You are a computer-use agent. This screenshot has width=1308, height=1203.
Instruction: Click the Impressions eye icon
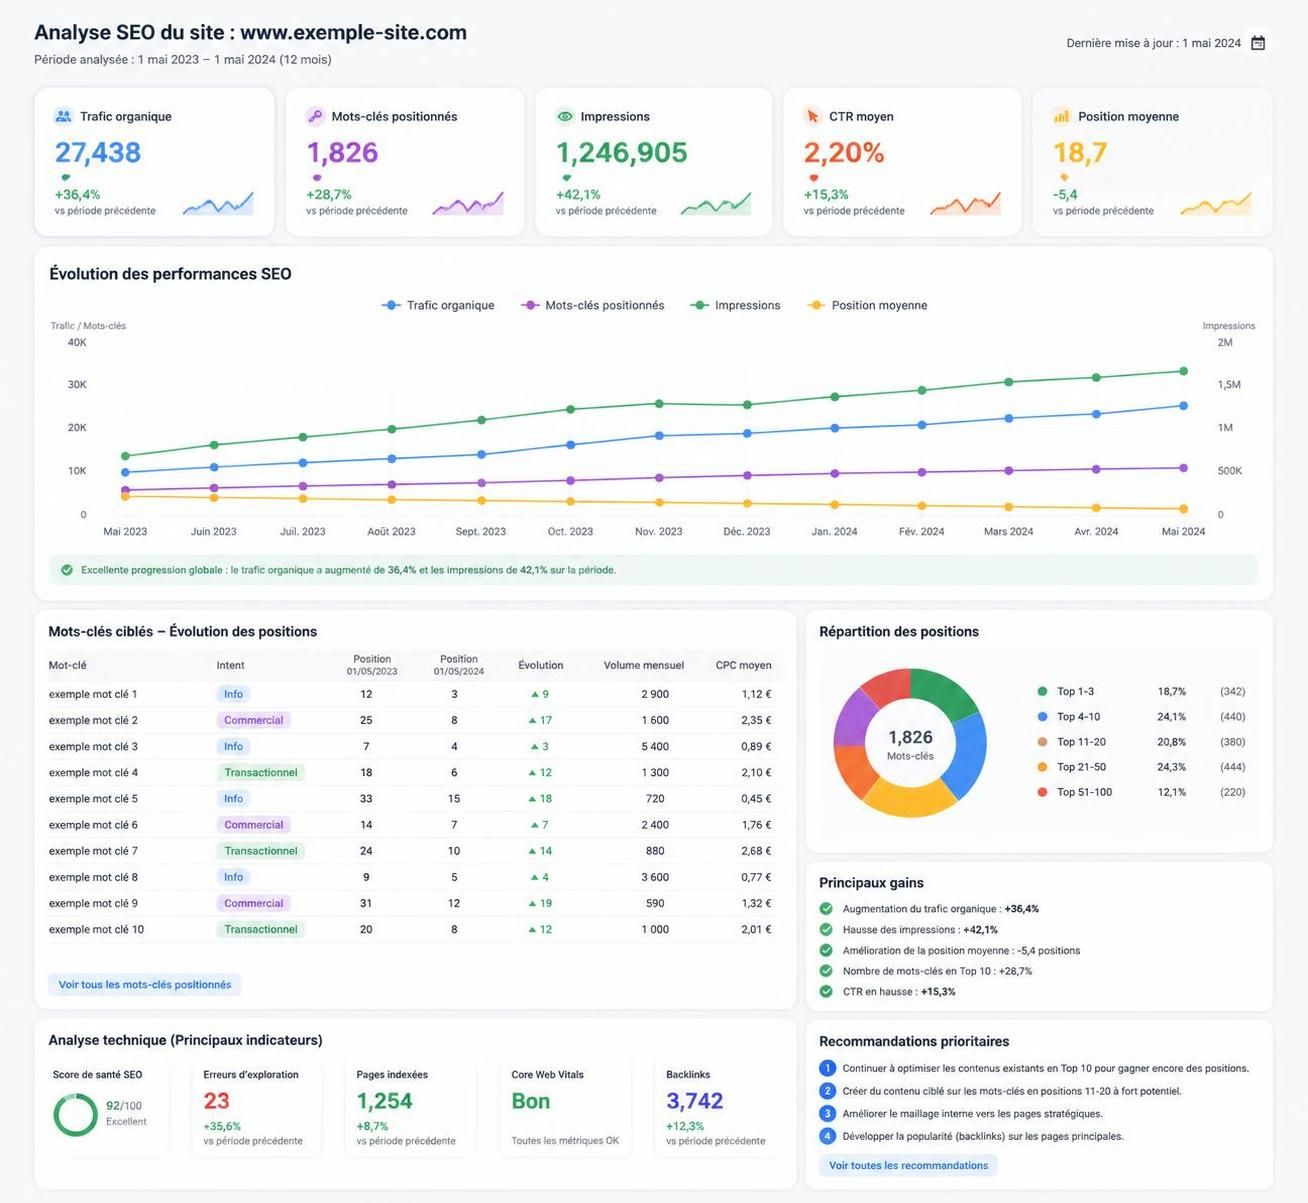click(565, 116)
